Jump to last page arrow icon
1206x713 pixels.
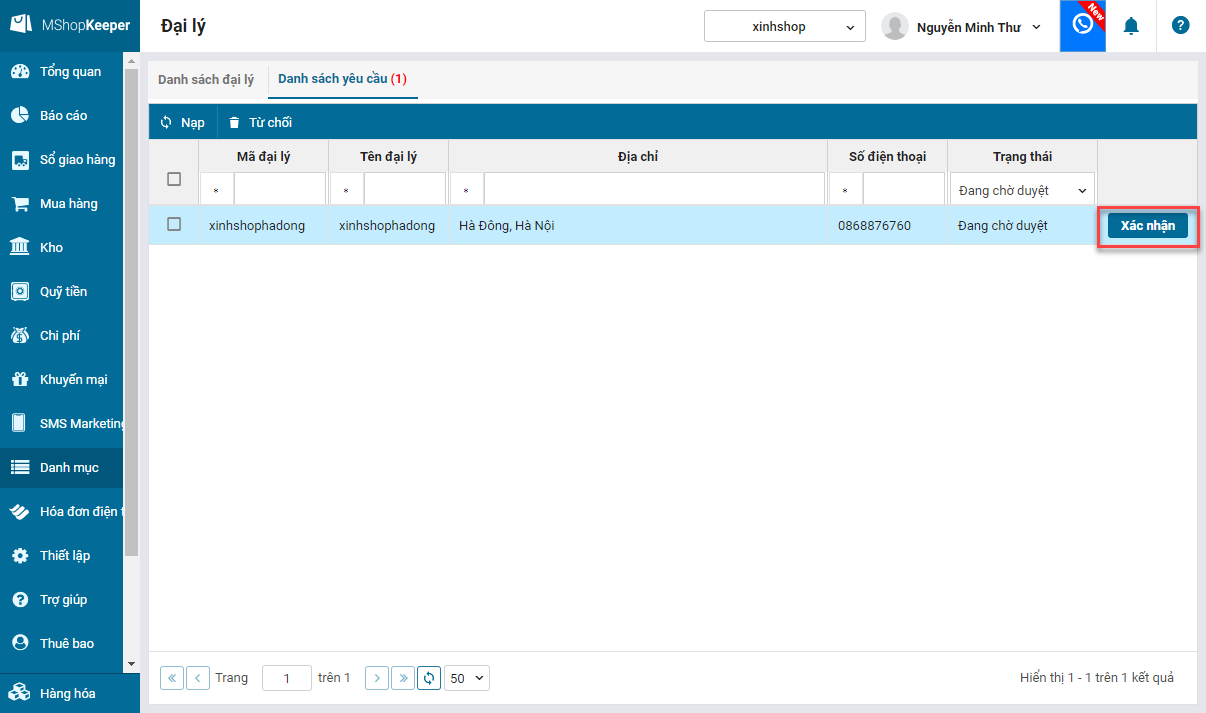[x=402, y=678]
